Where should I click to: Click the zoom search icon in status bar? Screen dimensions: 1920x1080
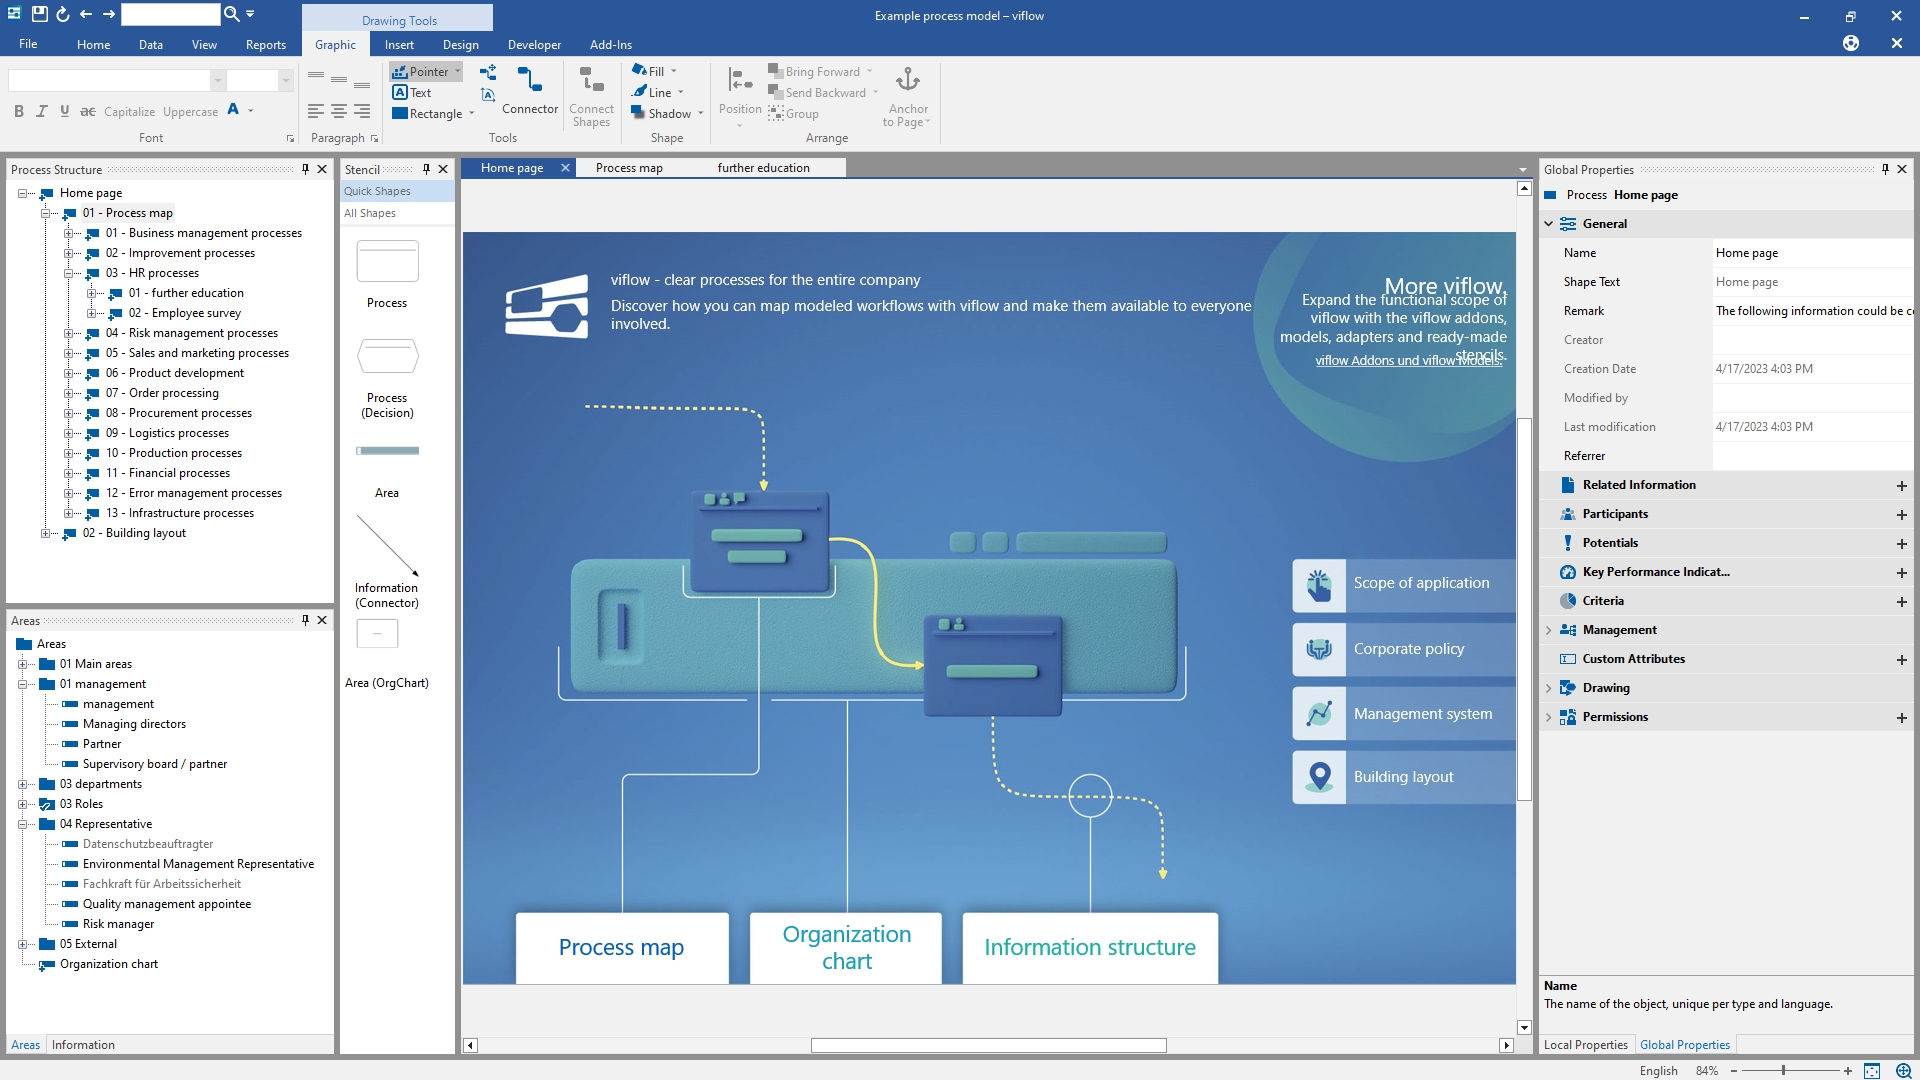point(1903,1070)
